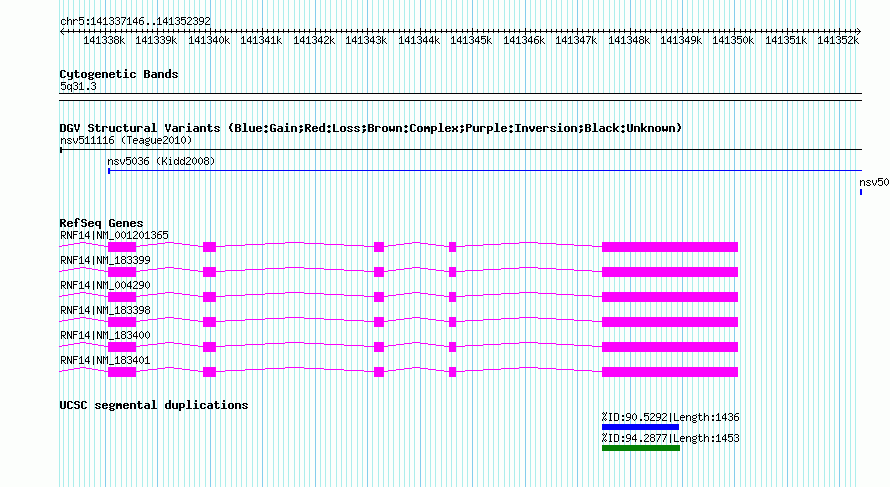Image resolution: width=890 pixels, height=487 pixels.
Task: Select the nsv511116 (Teague2010) variant label
Action: [x=126, y=140]
